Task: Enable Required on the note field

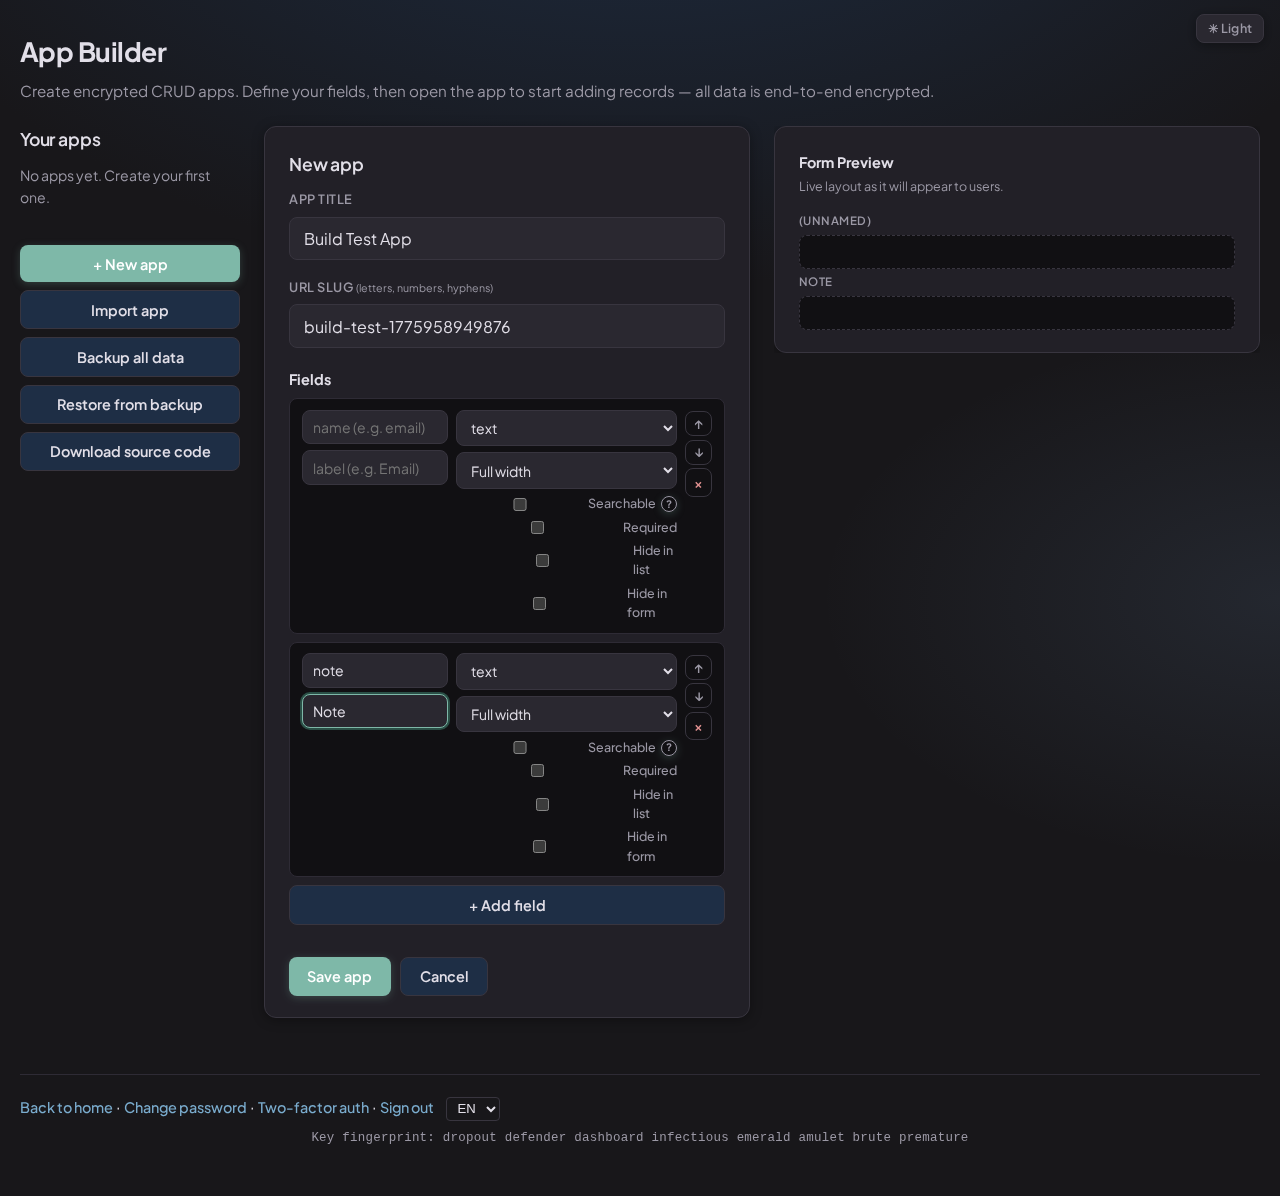Action: [x=537, y=770]
